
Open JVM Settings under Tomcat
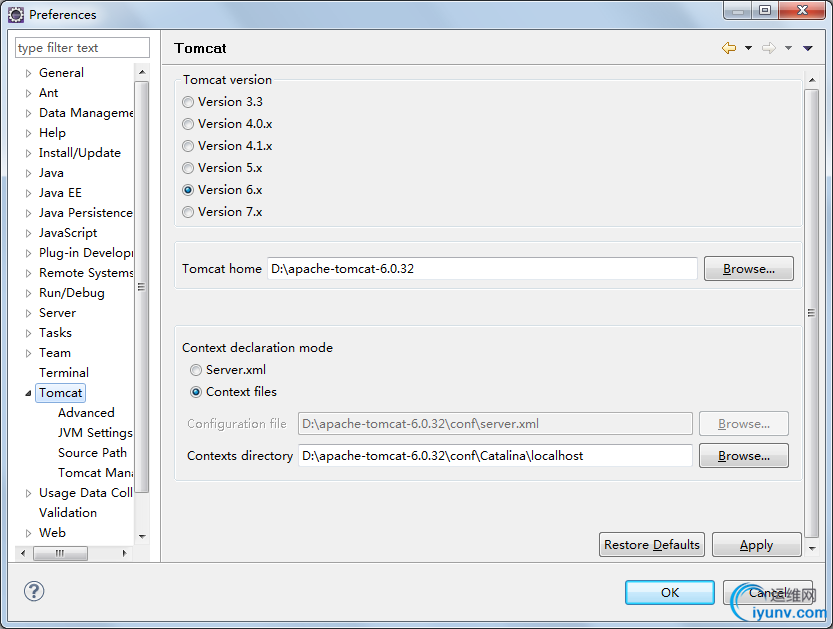point(95,433)
